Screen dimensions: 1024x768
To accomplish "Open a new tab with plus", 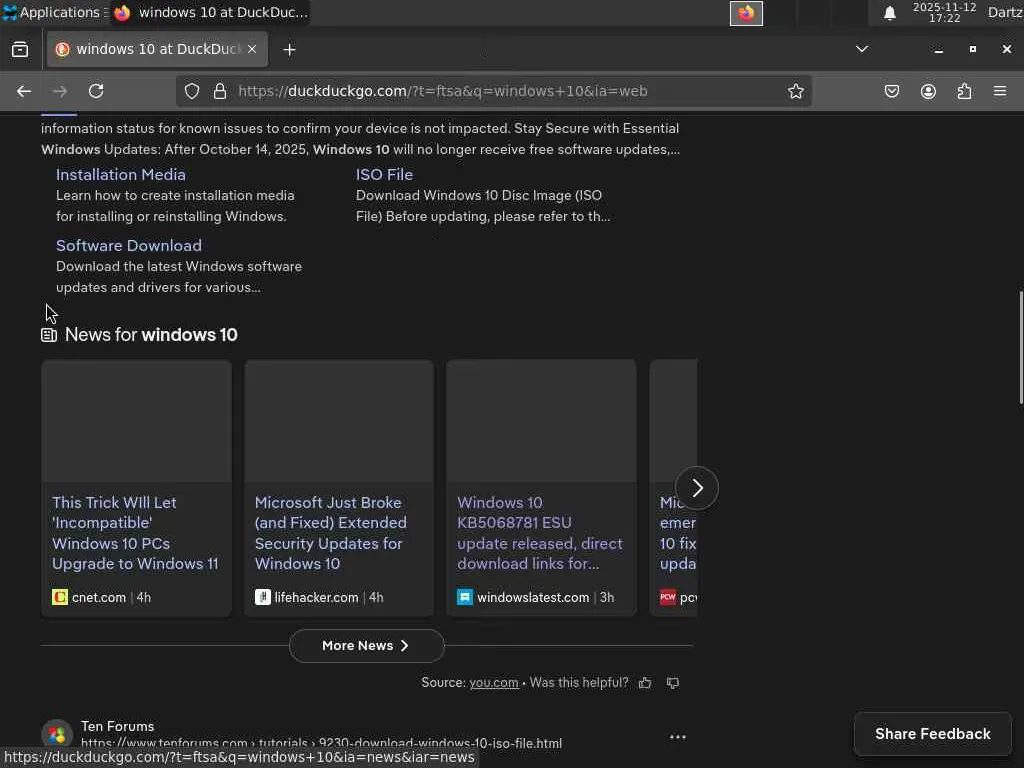I will click(289, 50).
